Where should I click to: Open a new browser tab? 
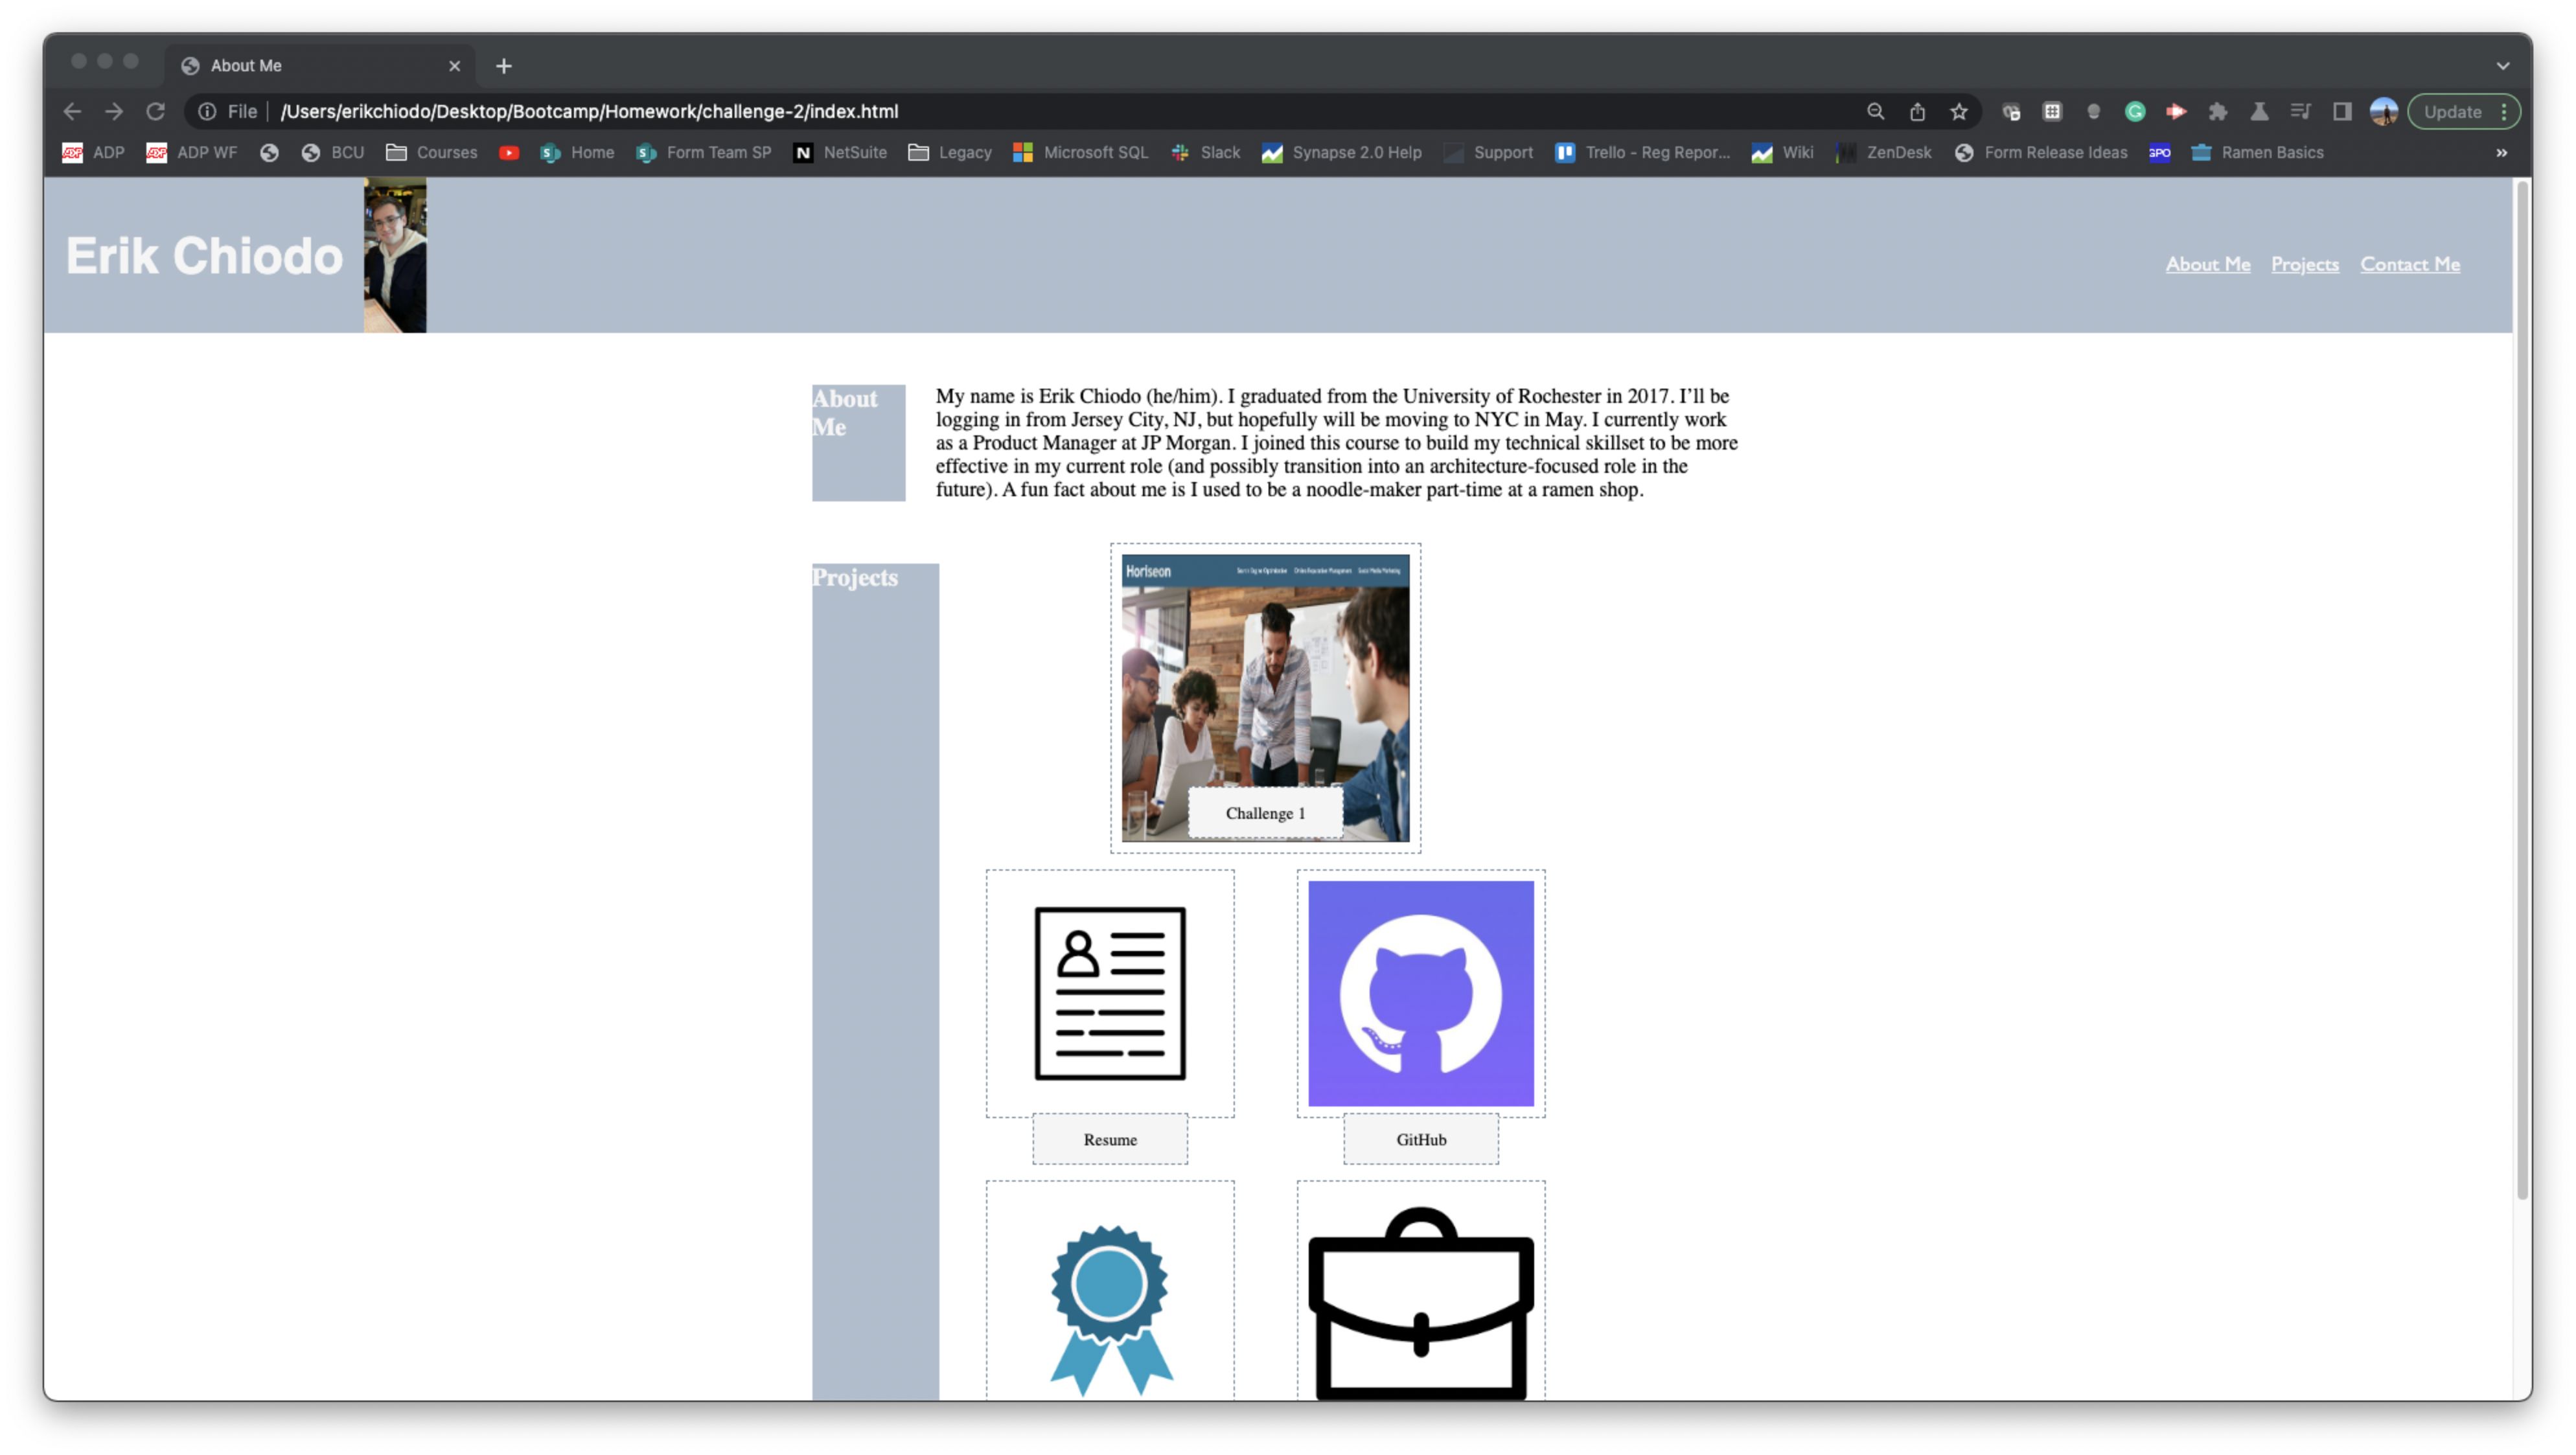504,66
